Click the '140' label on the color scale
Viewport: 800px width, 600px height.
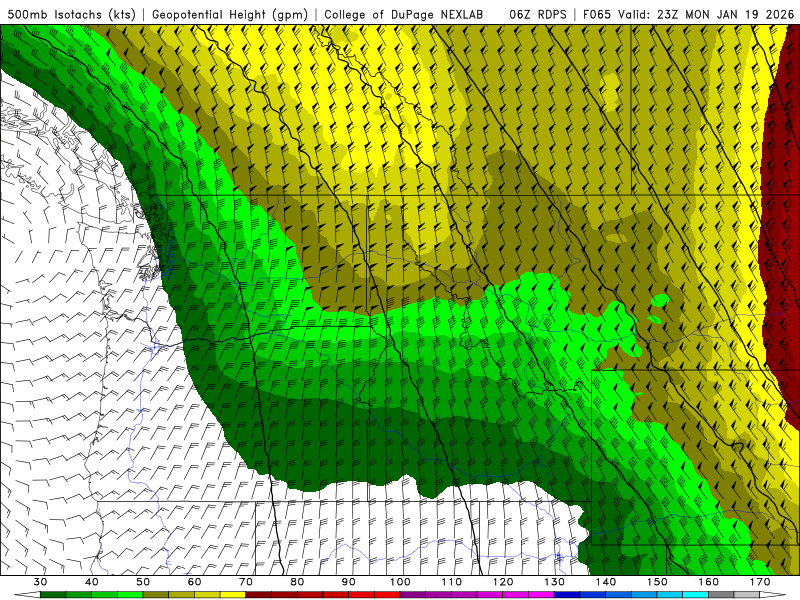(606, 582)
